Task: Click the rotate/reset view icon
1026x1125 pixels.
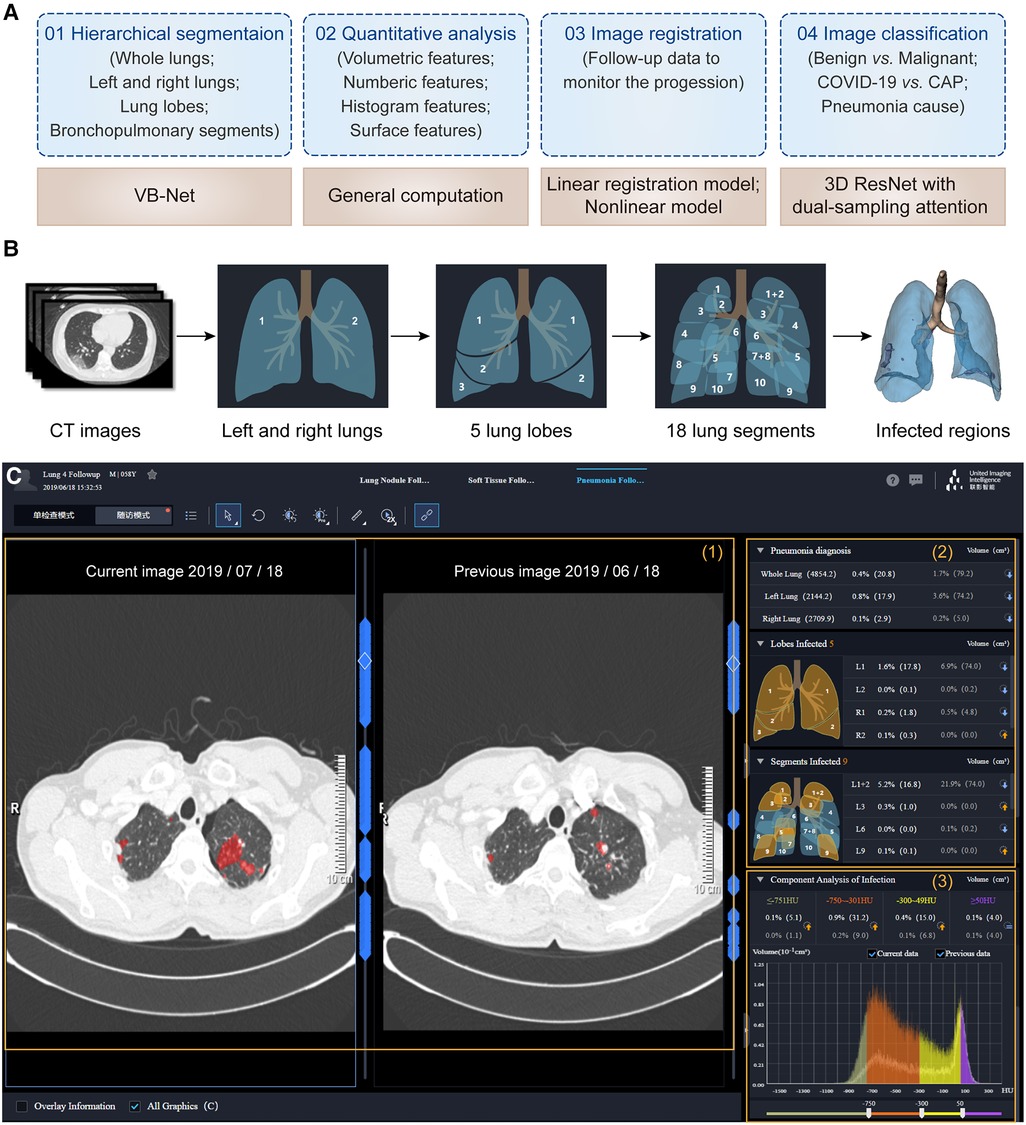Action: coord(259,515)
